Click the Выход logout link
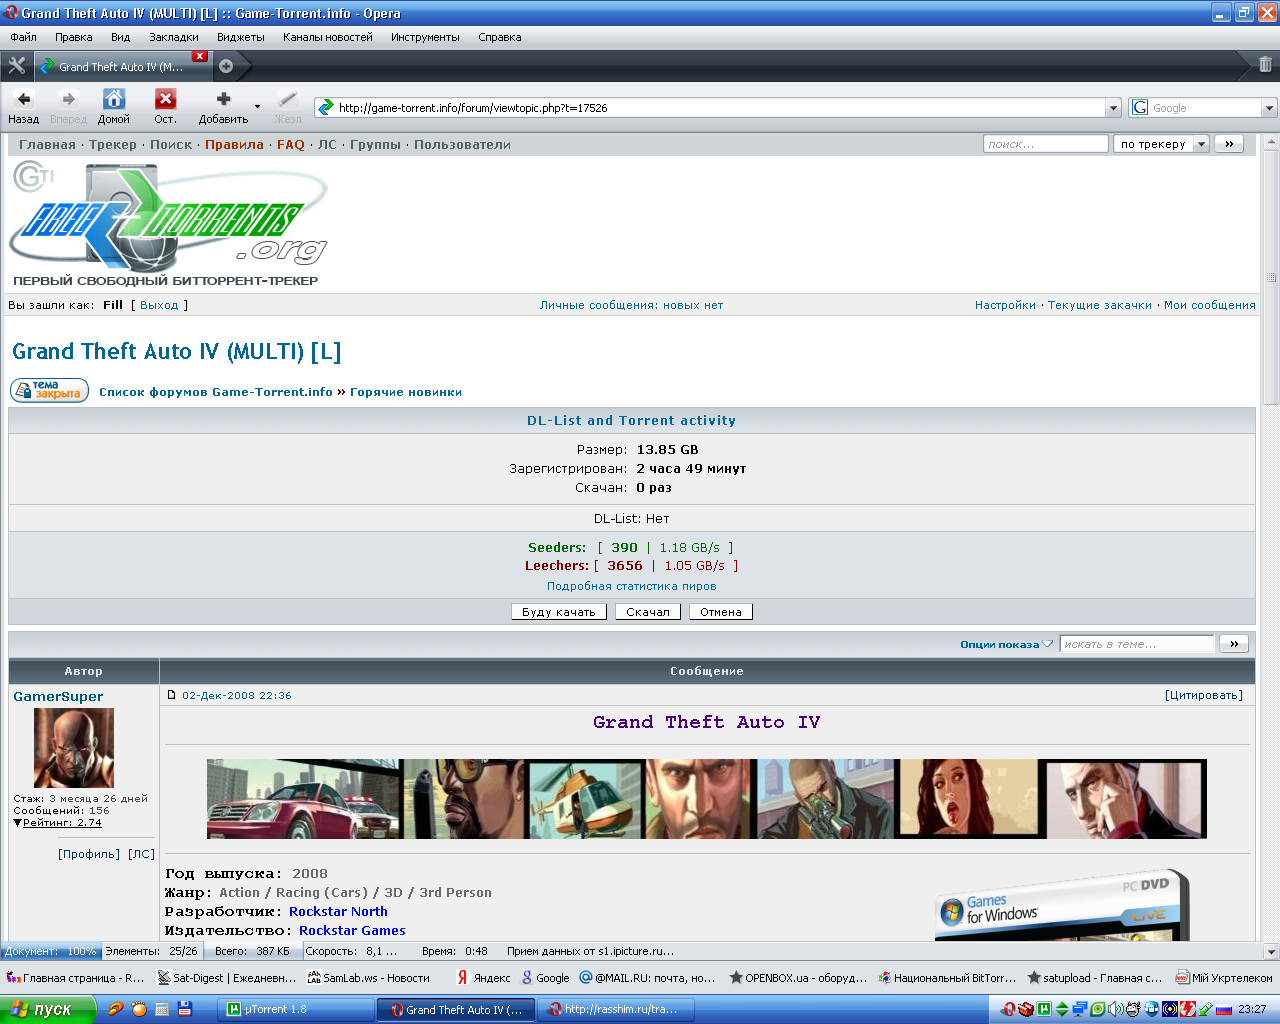The width and height of the screenshot is (1280, 1024). click(159, 305)
